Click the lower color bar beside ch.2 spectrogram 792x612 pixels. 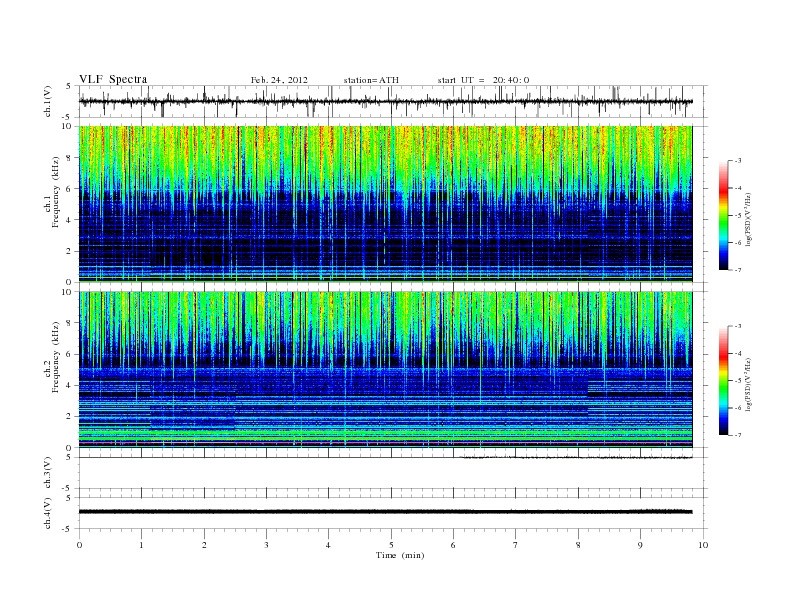(x=724, y=380)
